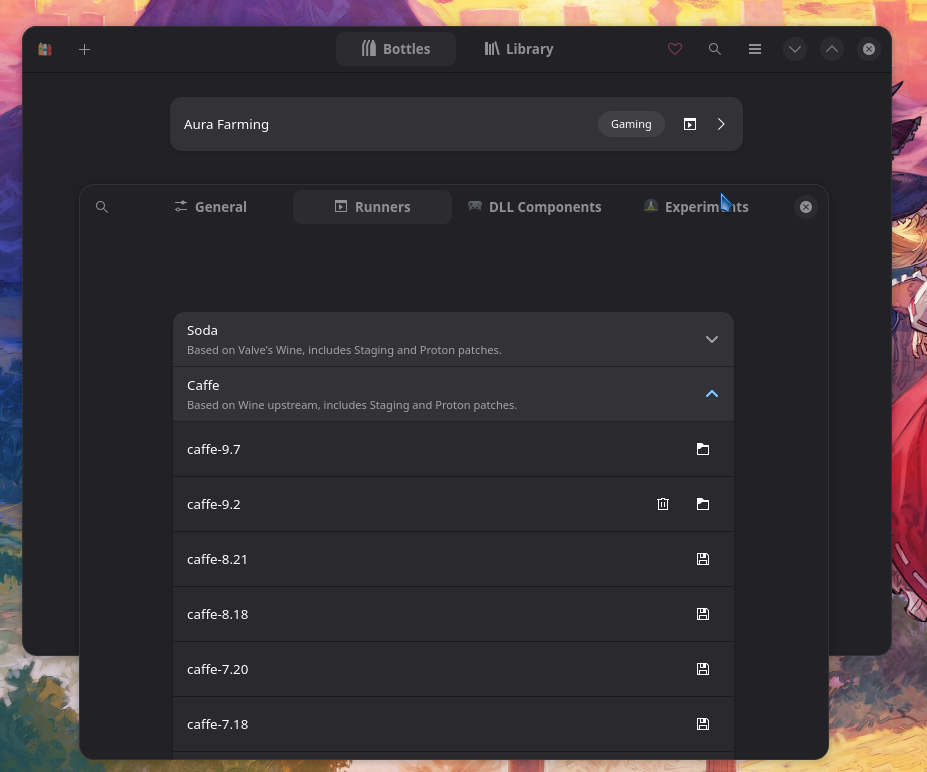Close the preferences dialog
Screen dimensions: 927x772
pos(806,207)
